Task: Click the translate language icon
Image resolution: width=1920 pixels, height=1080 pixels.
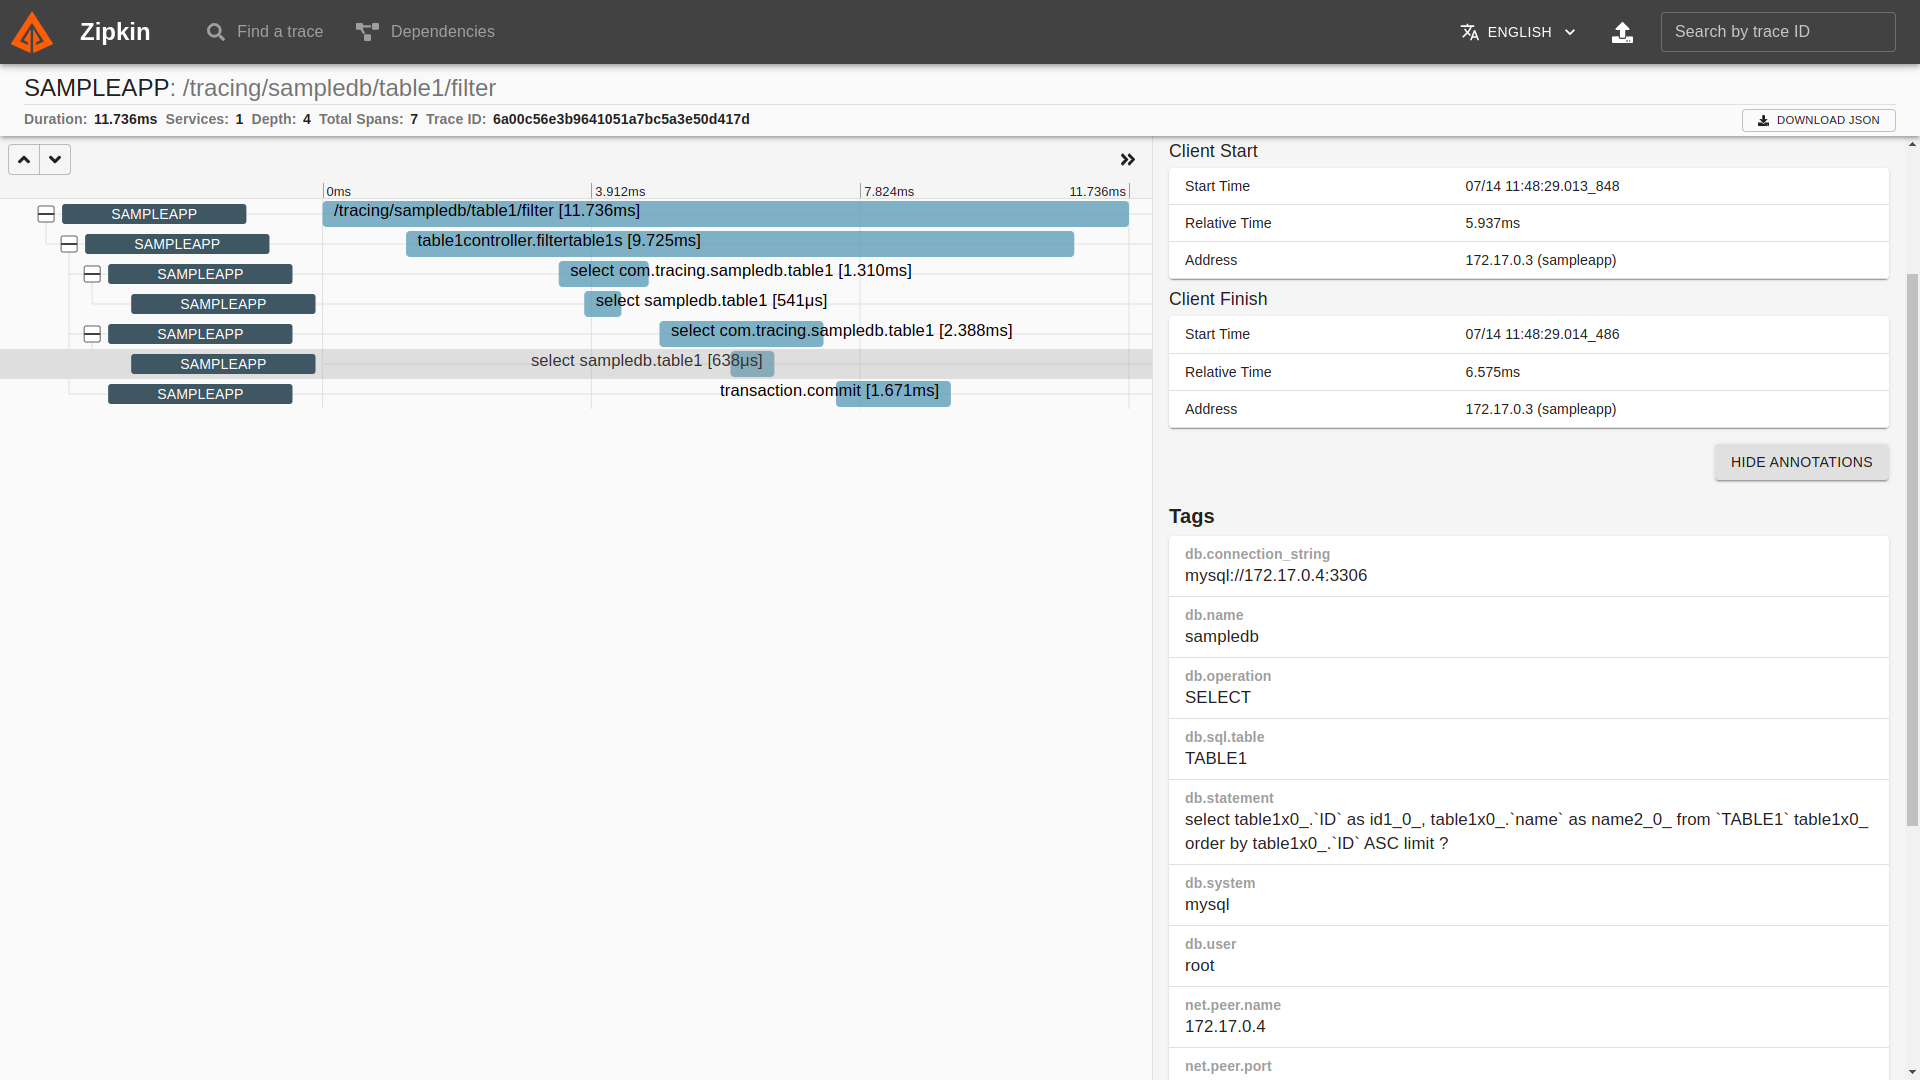Action: (1469, 32)
